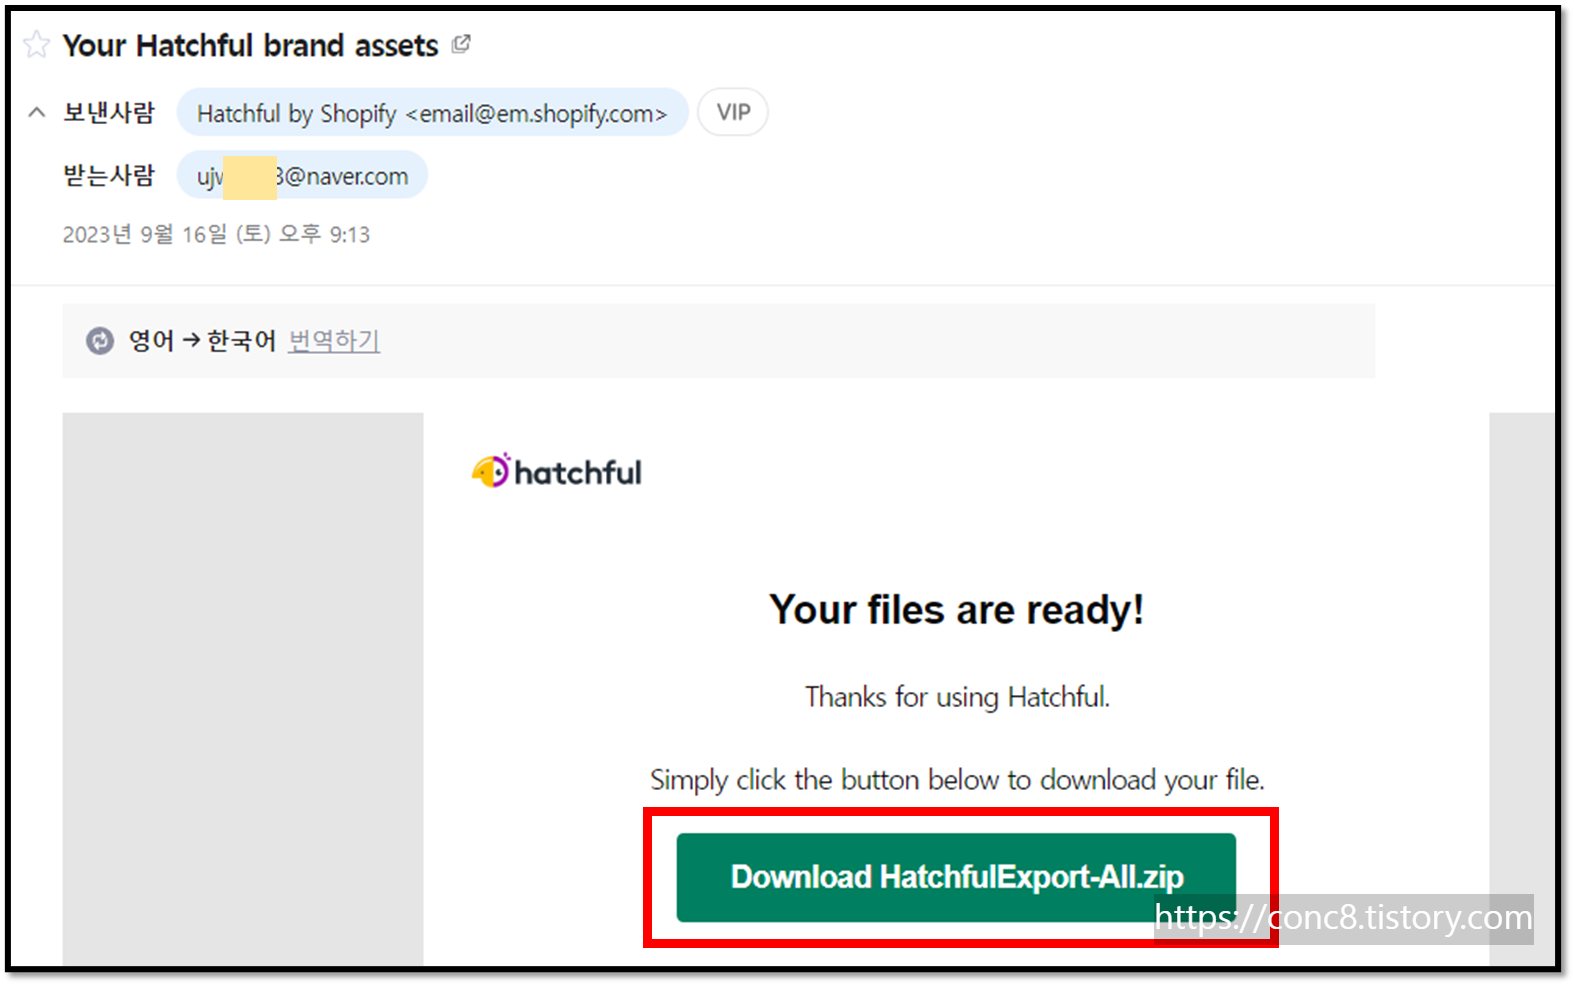This screenshot has height=985, width=1574.
Task: Click Download HatchfulExport-All.zip button
Action: (x=956, y=877)
